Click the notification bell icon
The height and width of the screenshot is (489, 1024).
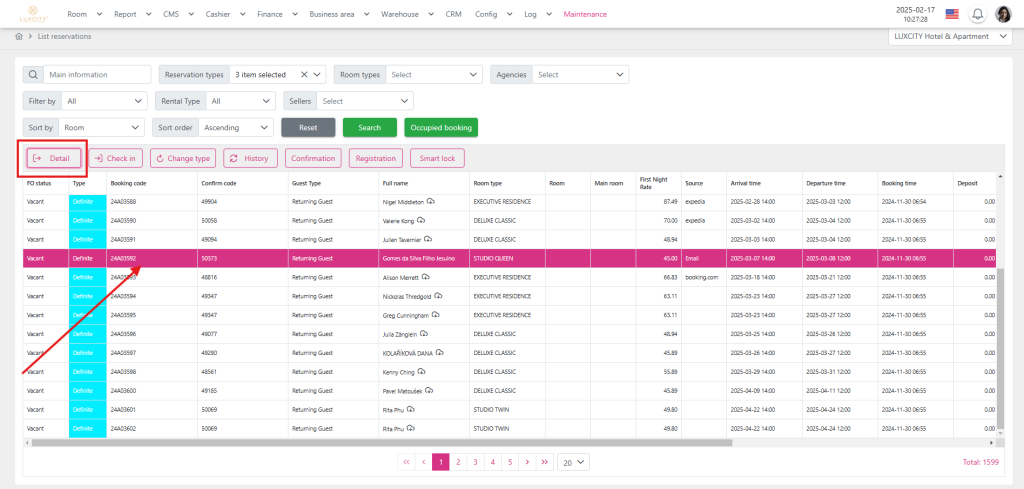(x=977, y=14)
